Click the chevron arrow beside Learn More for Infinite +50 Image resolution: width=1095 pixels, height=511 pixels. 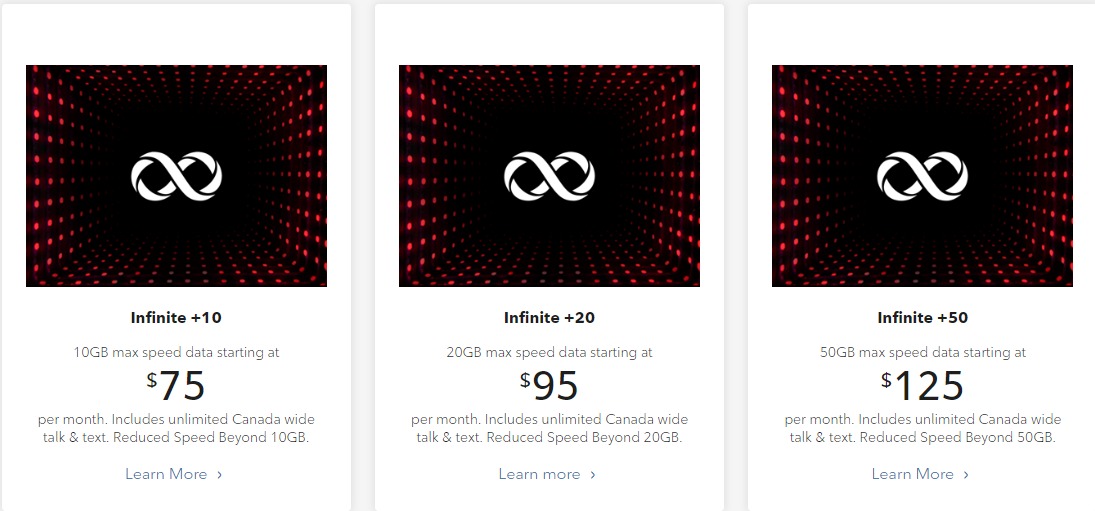966,475
